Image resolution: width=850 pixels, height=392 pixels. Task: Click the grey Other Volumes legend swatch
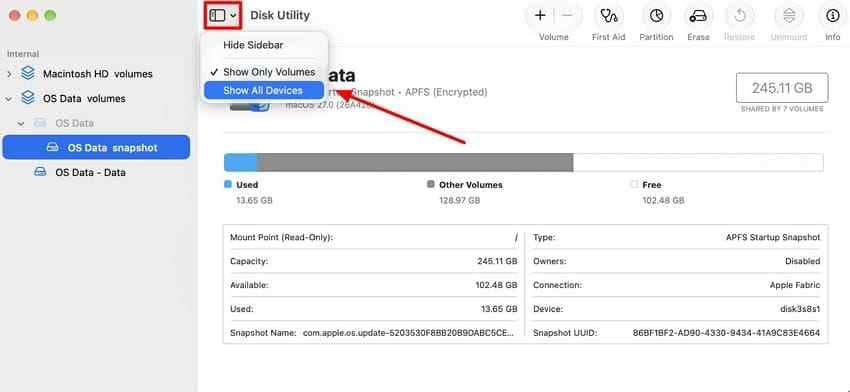point(431,184)
